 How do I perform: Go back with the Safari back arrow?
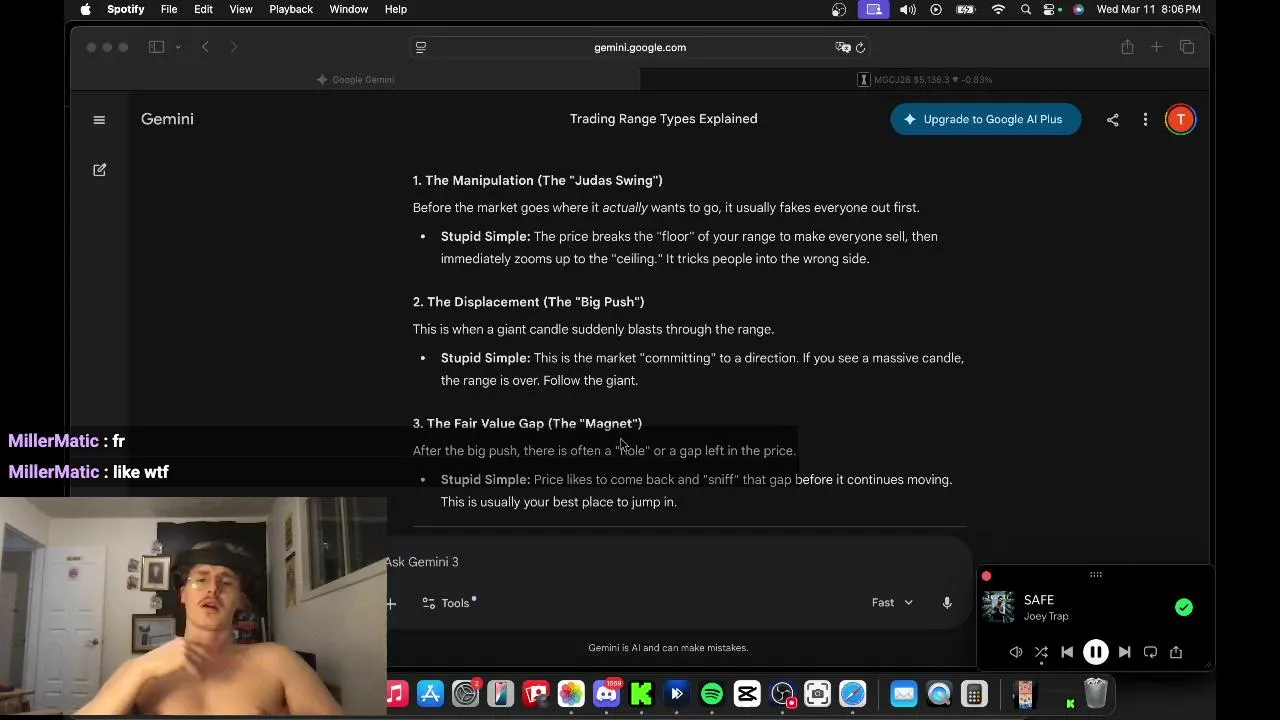[205, 47]
